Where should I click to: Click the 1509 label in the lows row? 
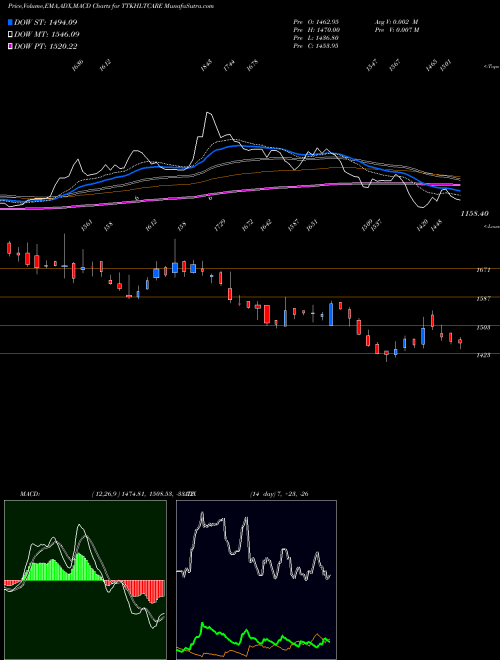point(367,225)
